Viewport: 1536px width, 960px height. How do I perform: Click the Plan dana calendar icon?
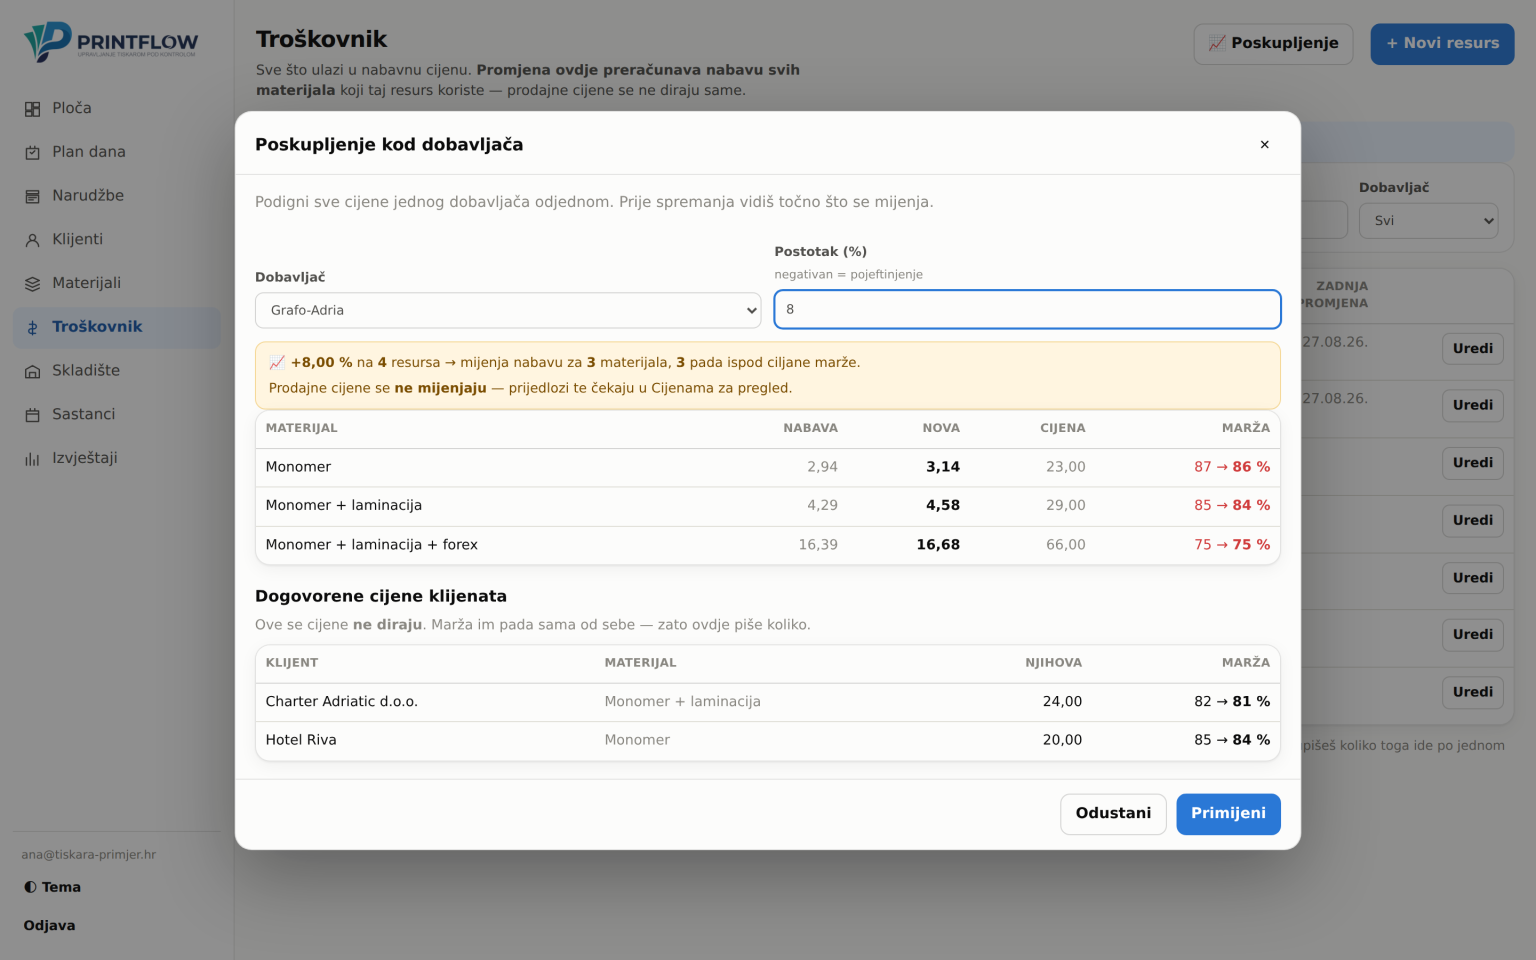33,153
